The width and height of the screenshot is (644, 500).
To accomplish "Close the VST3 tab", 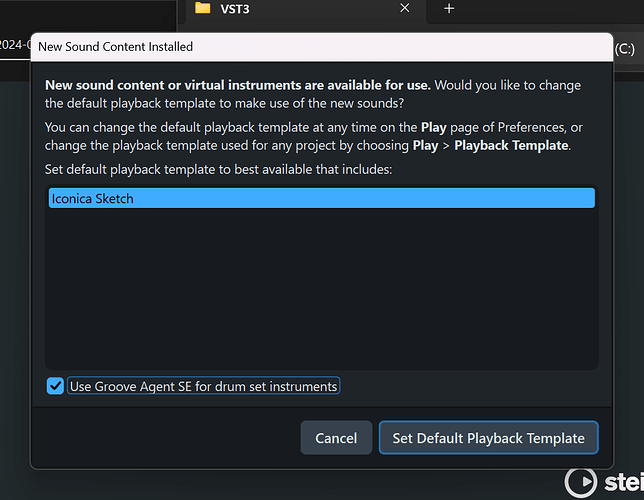I will pyautogui.click(x=405, y=8).
